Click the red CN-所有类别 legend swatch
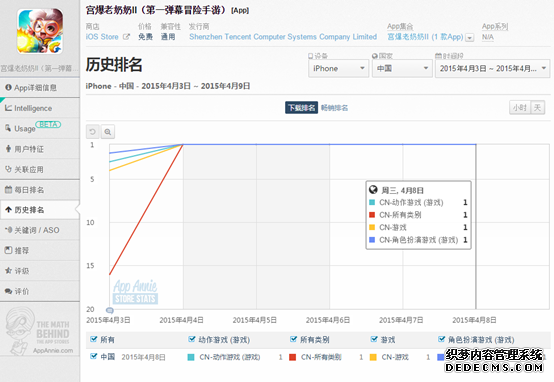The image size is (554, 382). (x=293, y=357)
